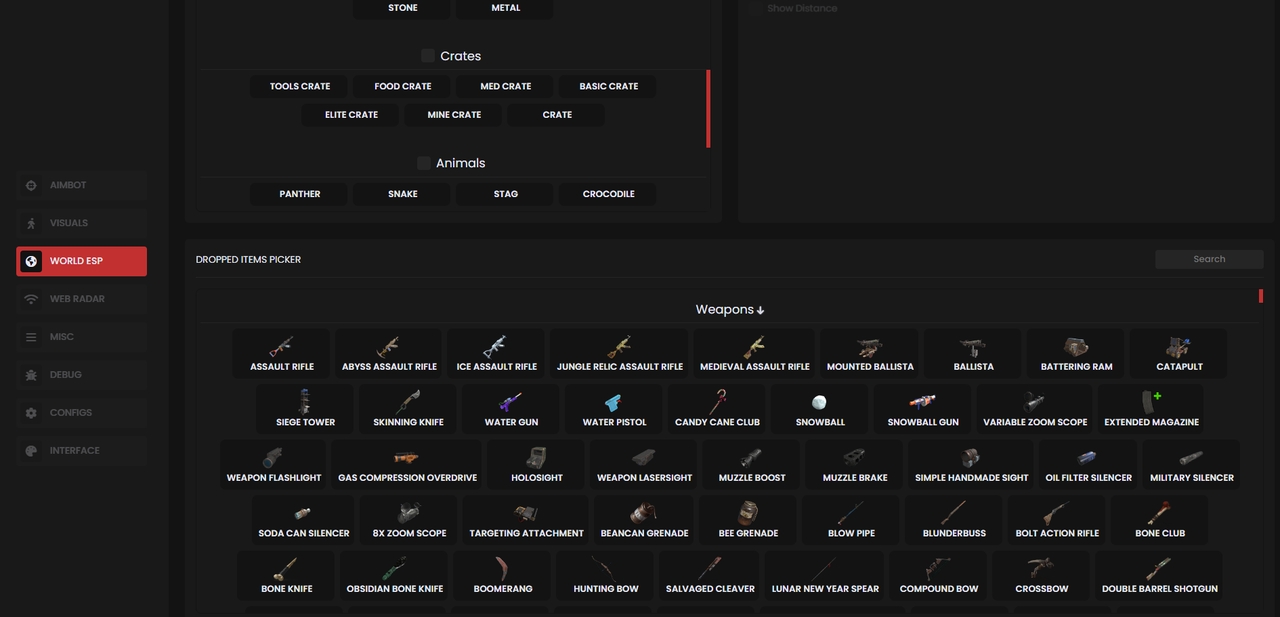Screen dimensions: 1280x617
Task: Select the Bee Grenade item icon
Action: point(748,514)
